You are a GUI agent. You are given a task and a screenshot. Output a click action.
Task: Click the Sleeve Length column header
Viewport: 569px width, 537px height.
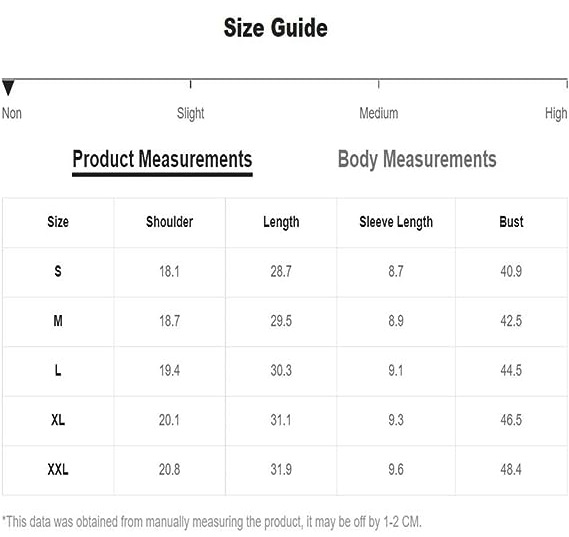click(x=396, y=222)
